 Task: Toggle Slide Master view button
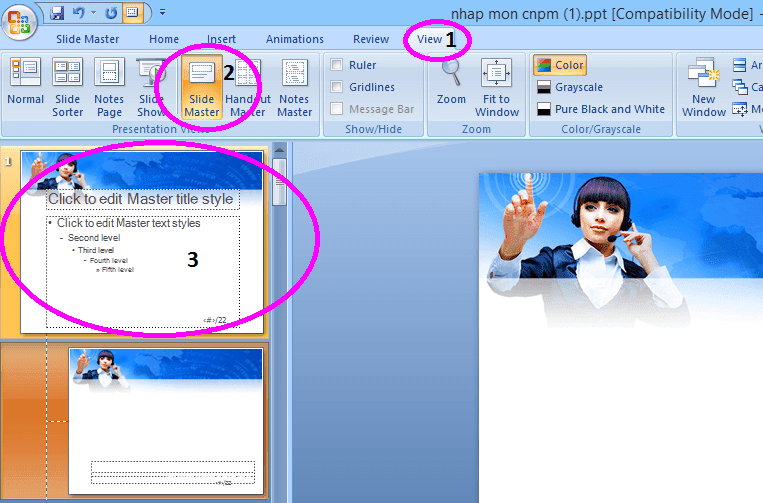point(202,88)
